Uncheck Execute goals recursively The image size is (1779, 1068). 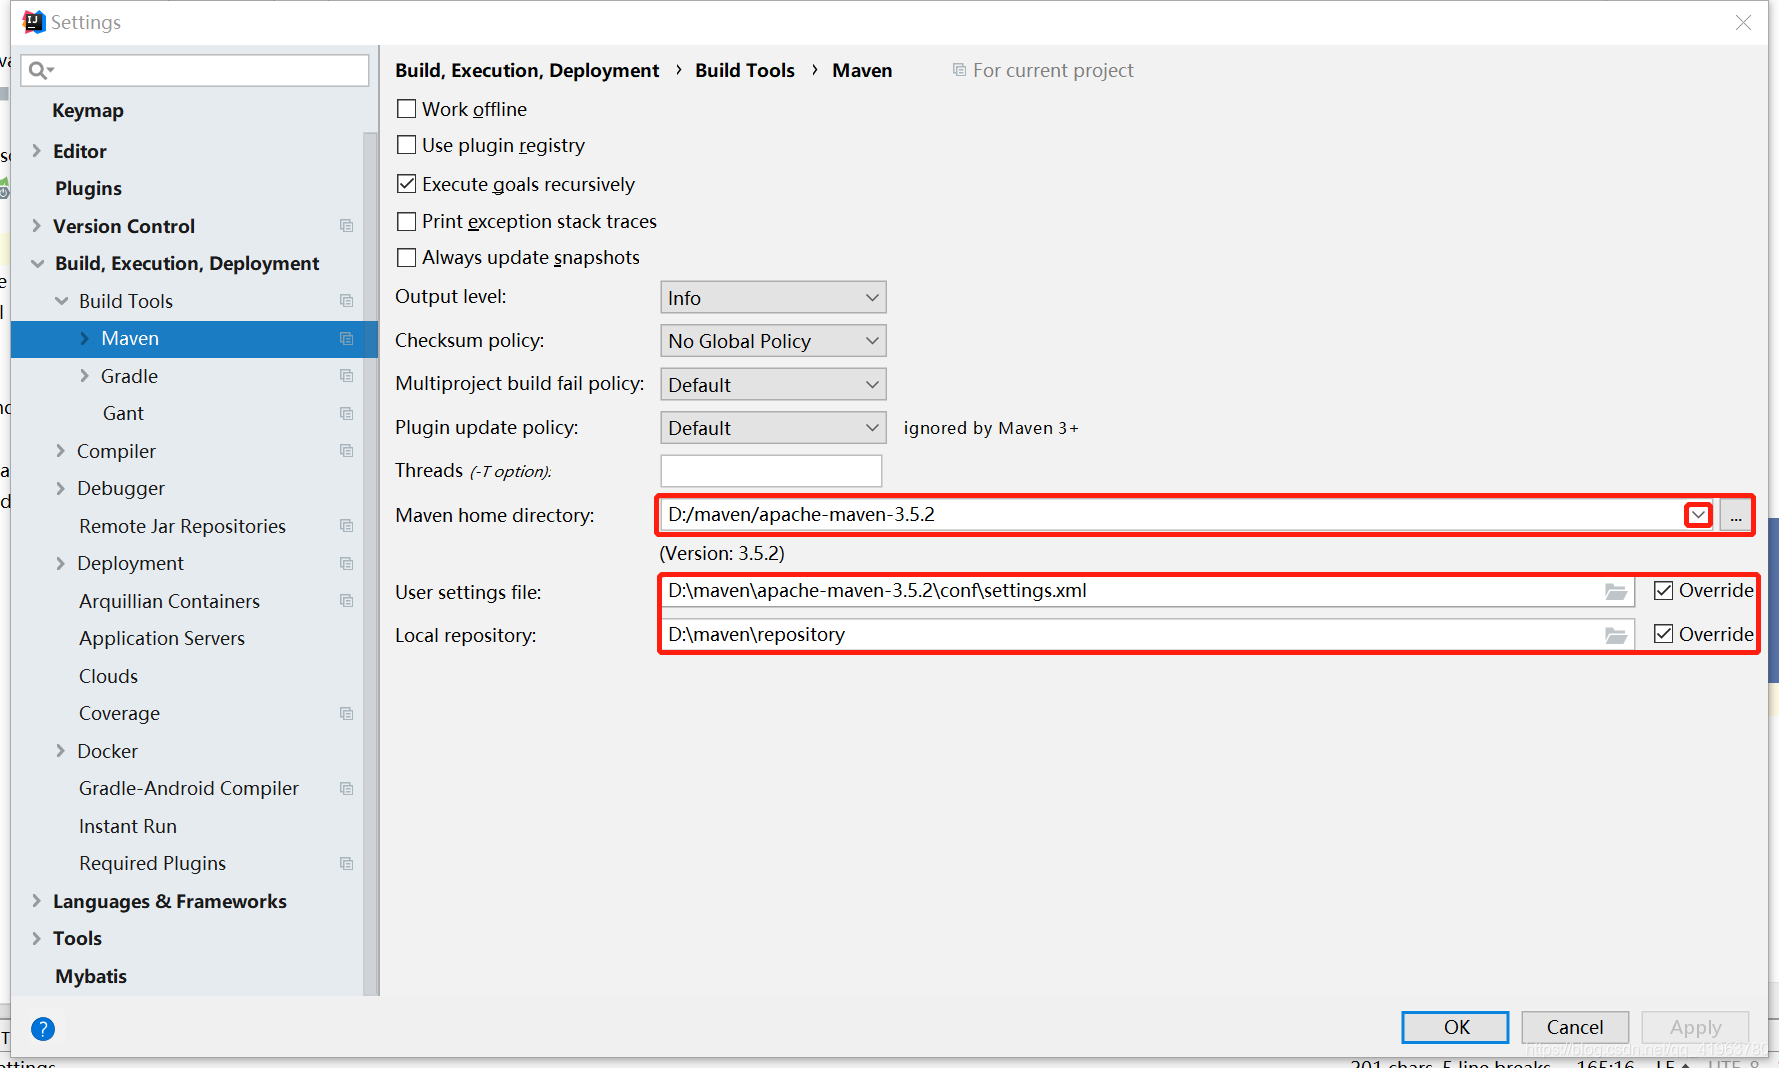(x=406, y=184)
